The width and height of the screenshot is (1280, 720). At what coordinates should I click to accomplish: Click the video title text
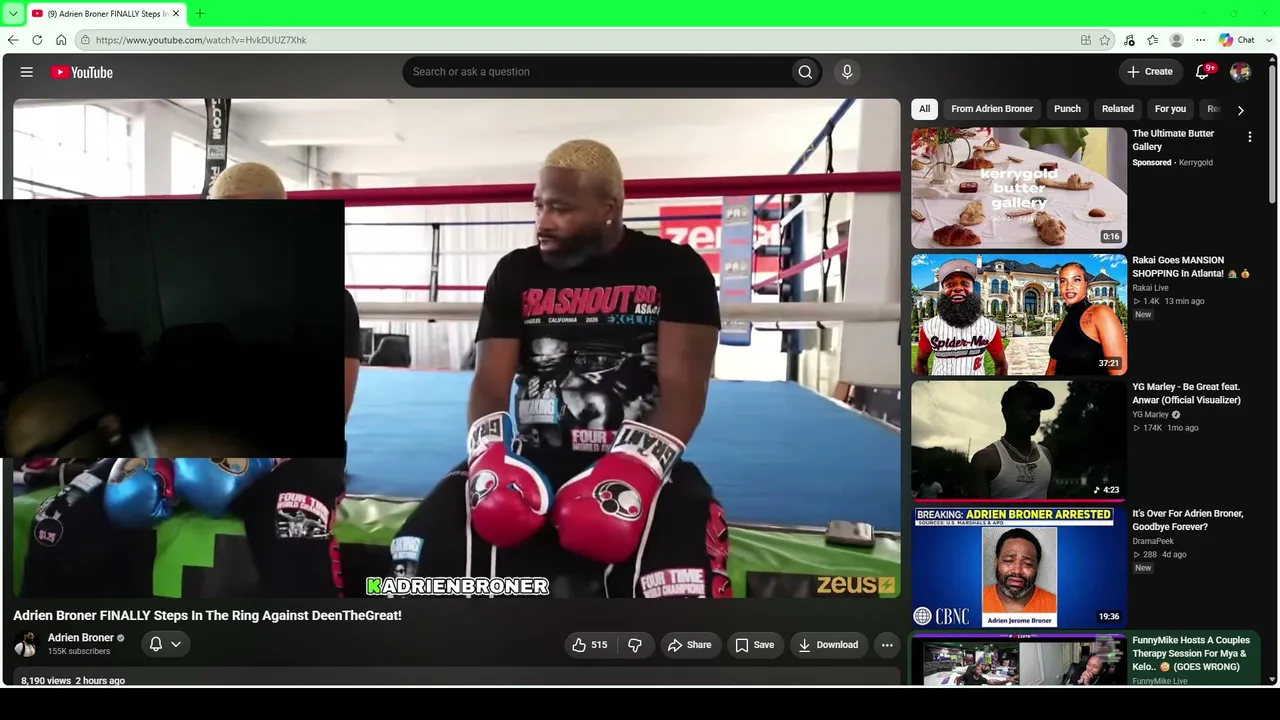point(207,616)
